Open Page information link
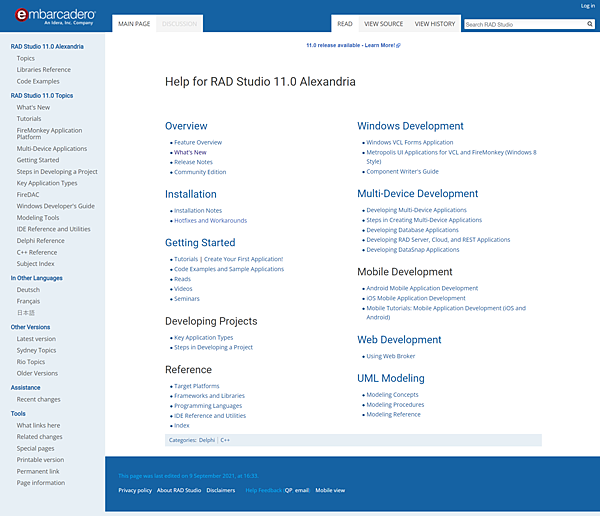Screen dimensions: 600x516 point(41,483)
